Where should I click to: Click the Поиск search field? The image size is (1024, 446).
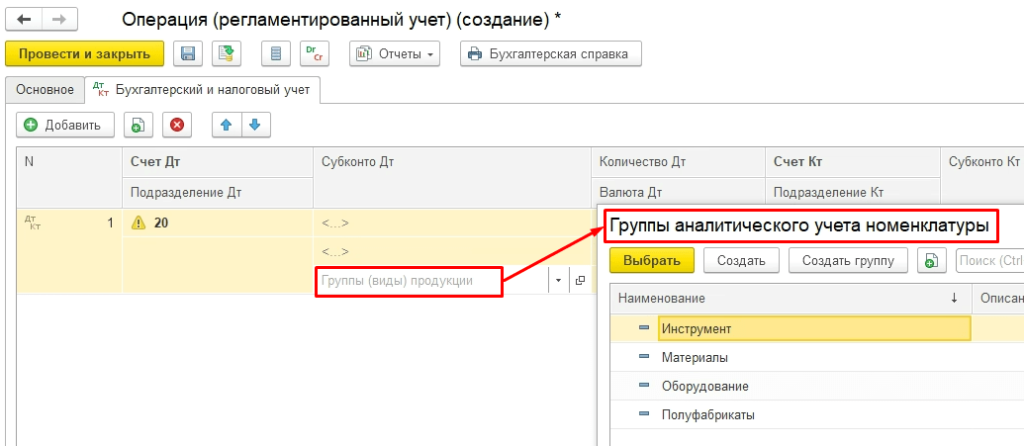pyautogui.click(x=989, y=261)
